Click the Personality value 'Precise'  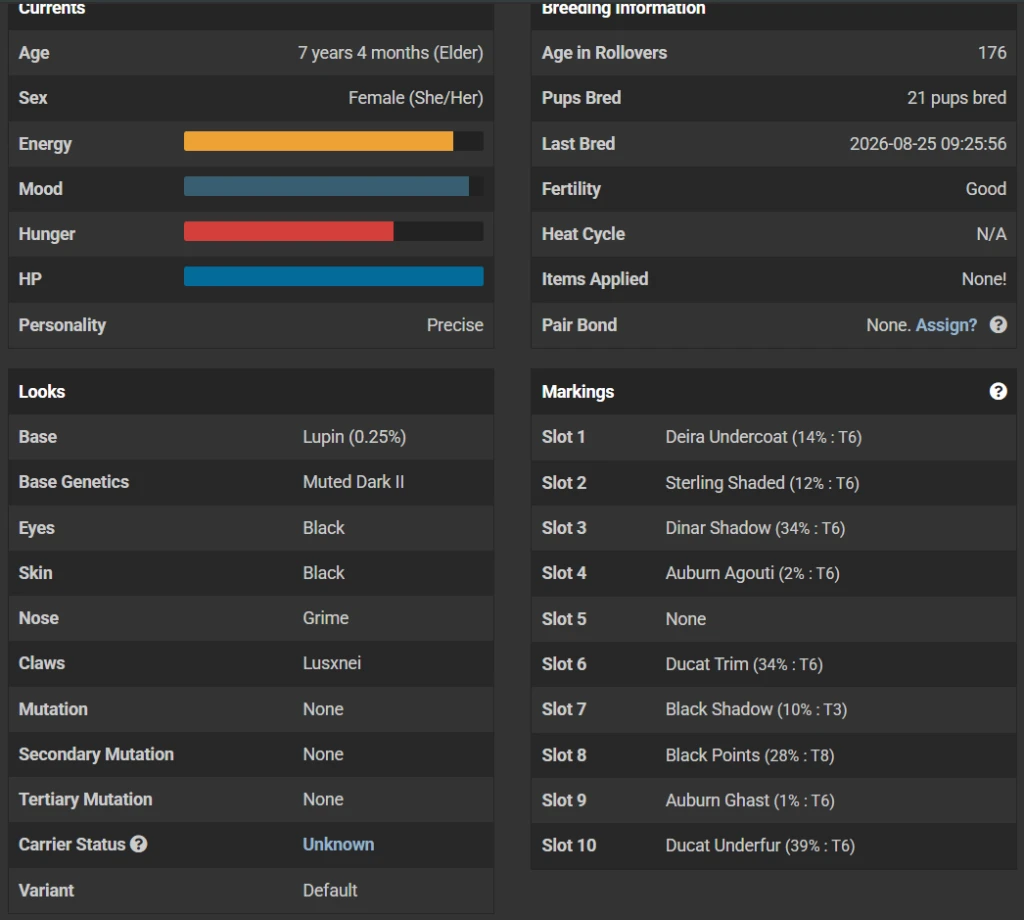pos(455,325)
